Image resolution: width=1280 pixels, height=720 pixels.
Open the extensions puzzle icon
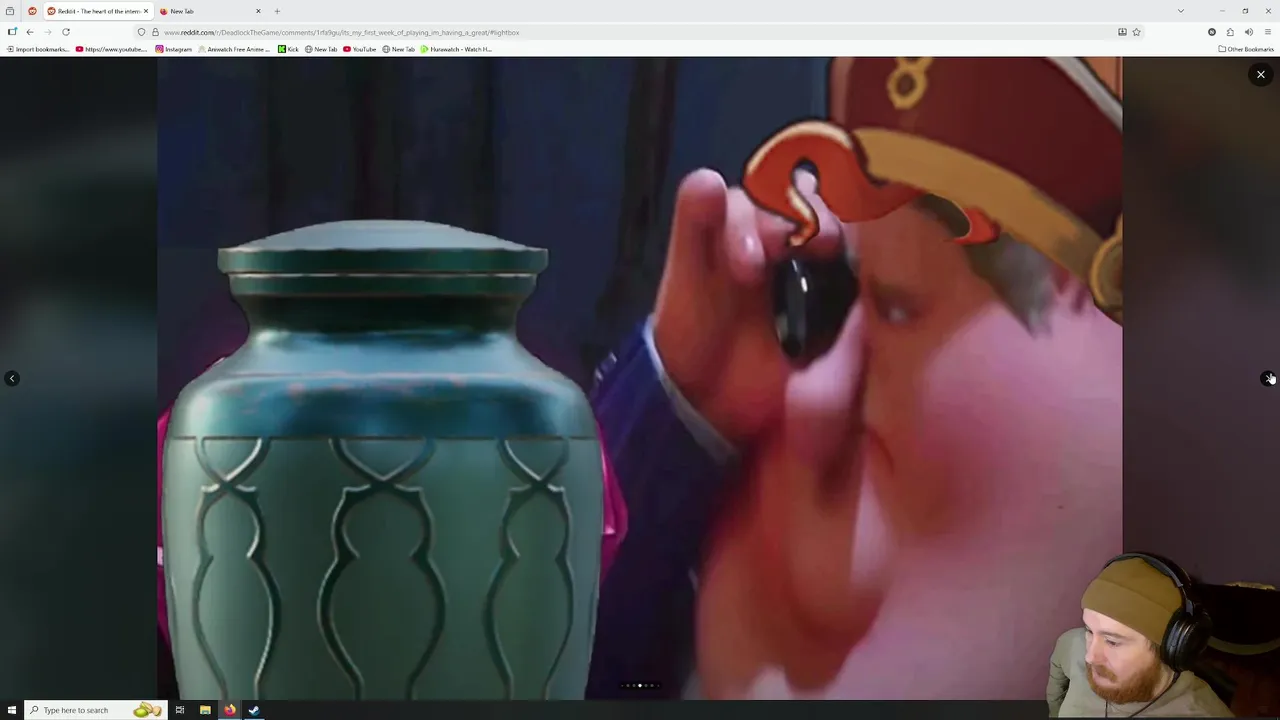(1230, 32)
